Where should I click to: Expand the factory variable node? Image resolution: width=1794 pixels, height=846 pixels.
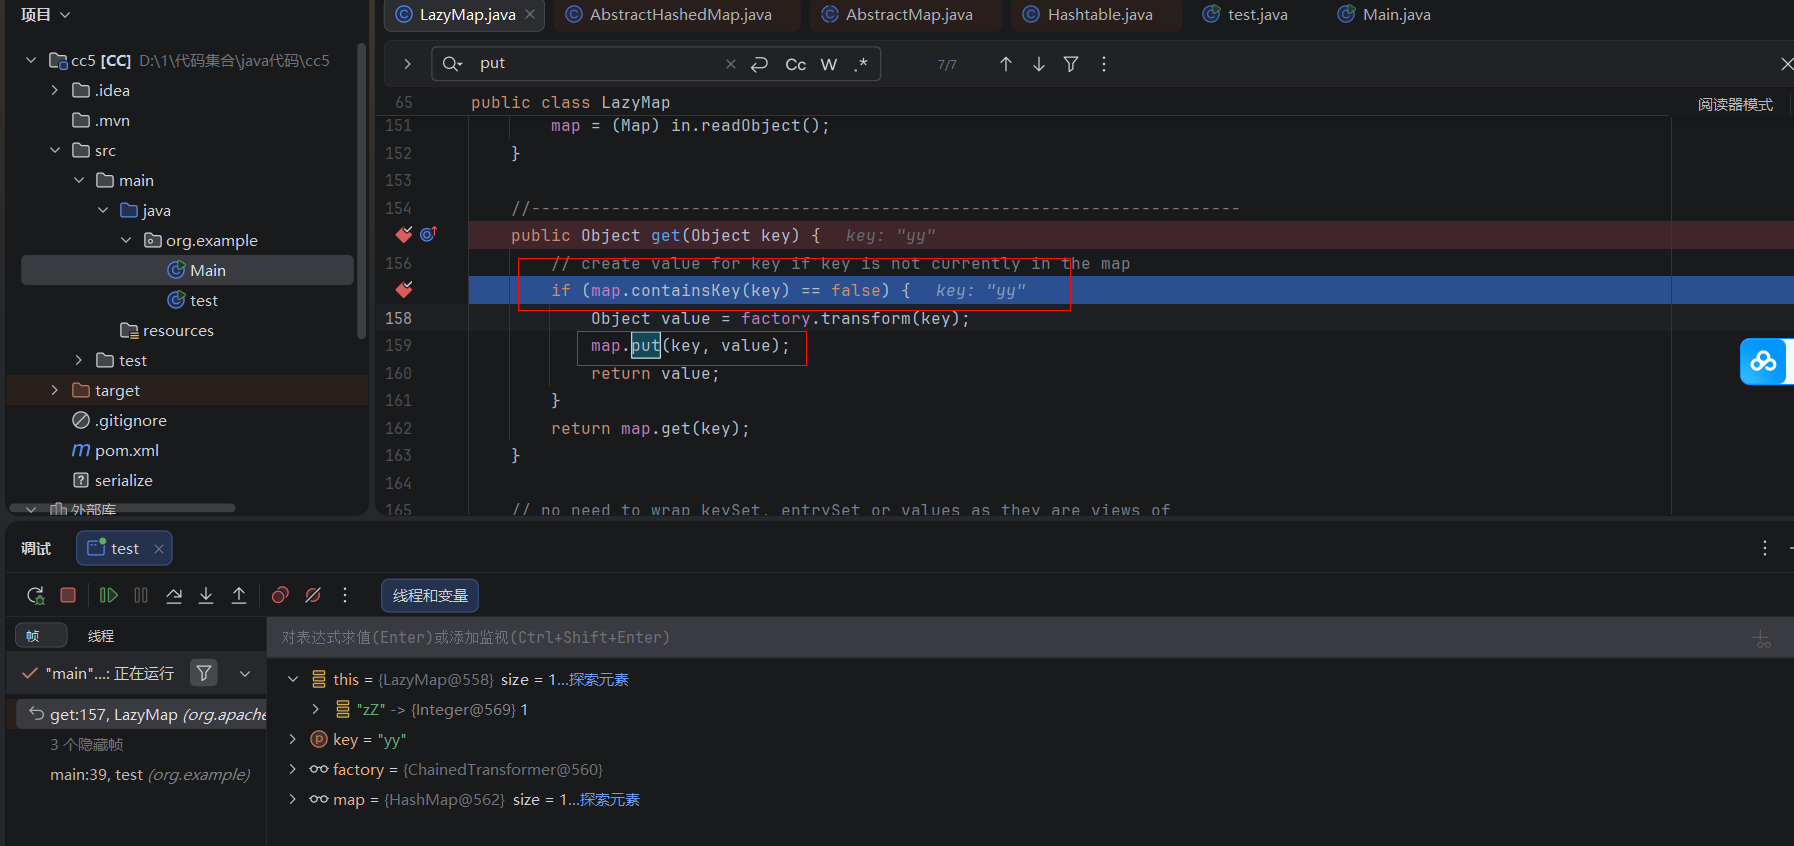tap(292, 769)
